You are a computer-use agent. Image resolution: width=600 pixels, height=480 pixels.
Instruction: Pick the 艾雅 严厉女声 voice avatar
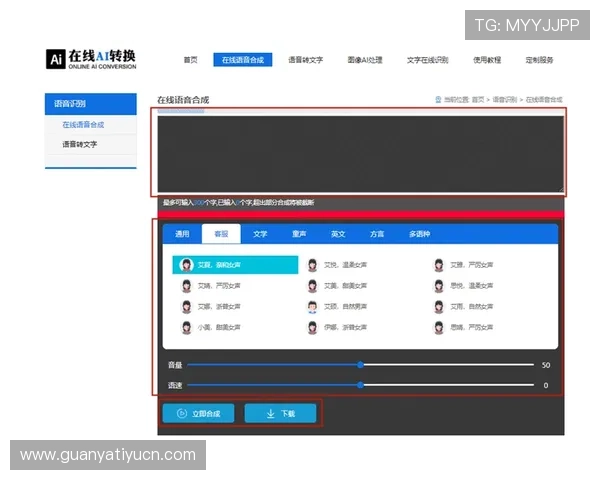pyautogui.click(x=439, y=265)
